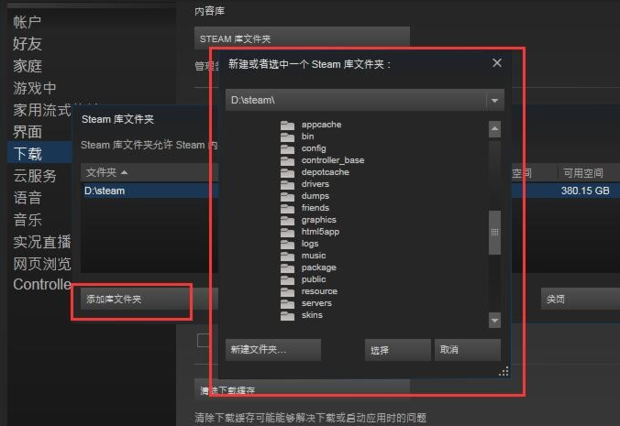Viewport: 620px width, 426px height.
Task: Click the 选择 button
Action: click(398, 350)
